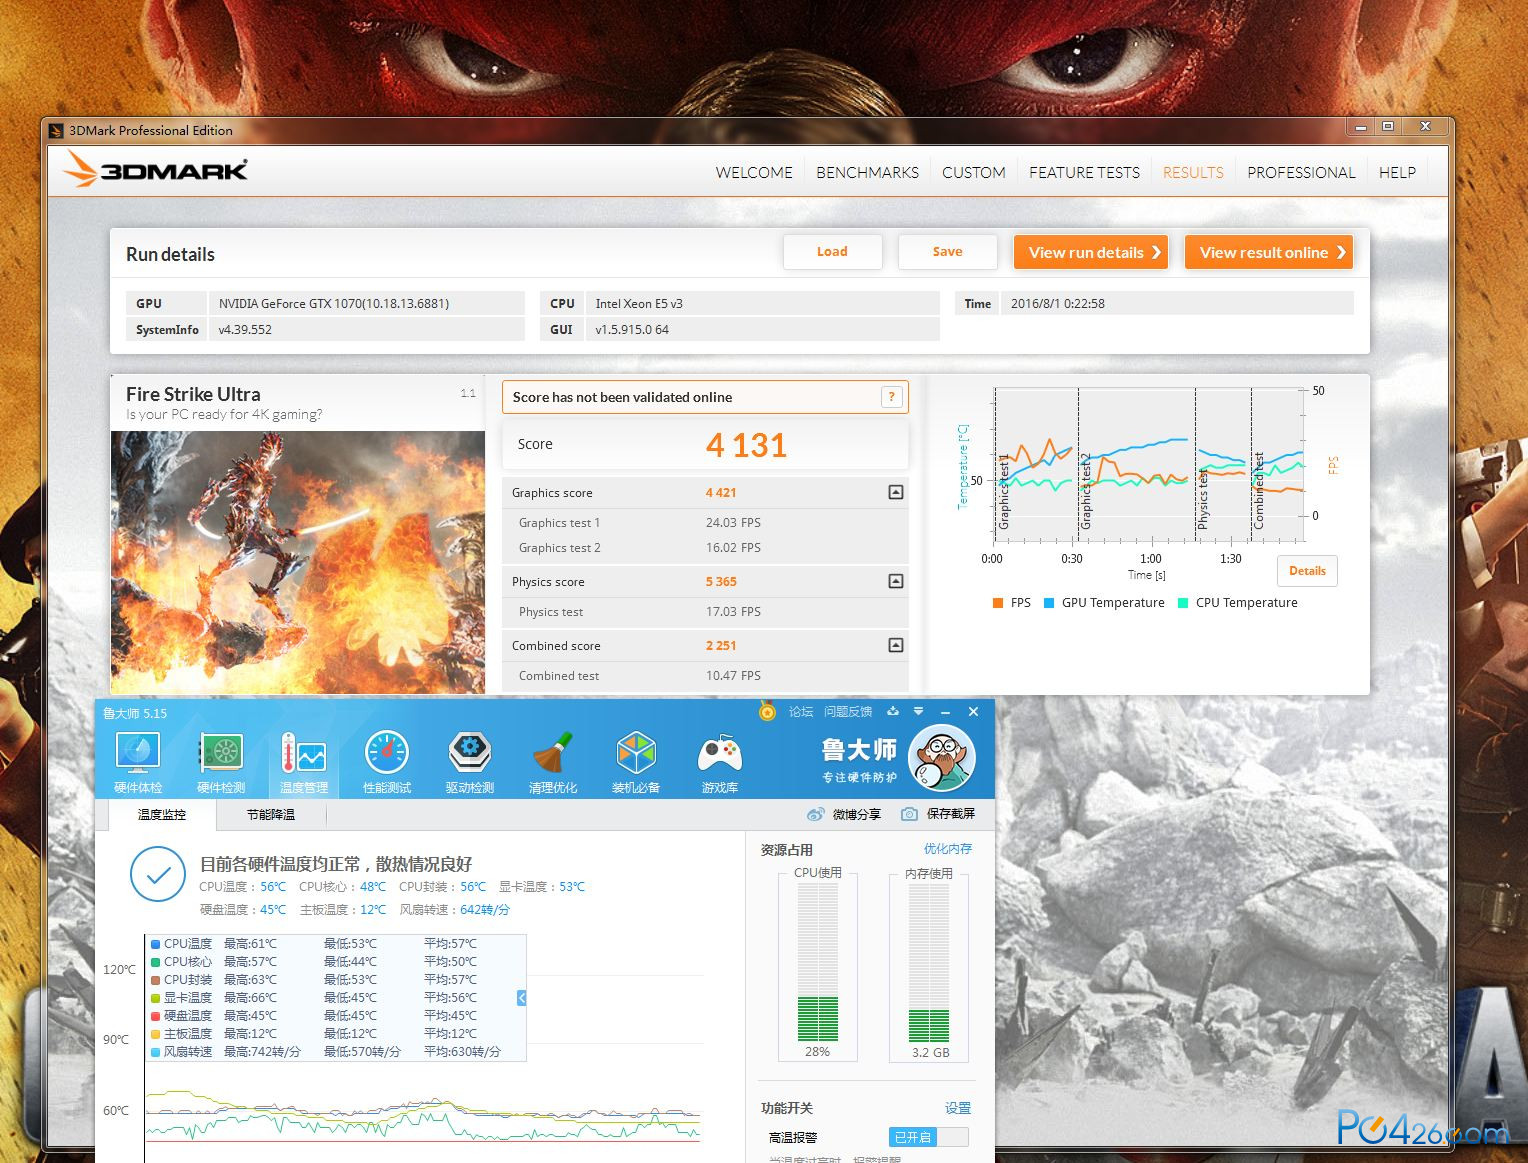Minimize the Ludashi window
Viewport: 1528px width, 1163px height.
[944, 711]
